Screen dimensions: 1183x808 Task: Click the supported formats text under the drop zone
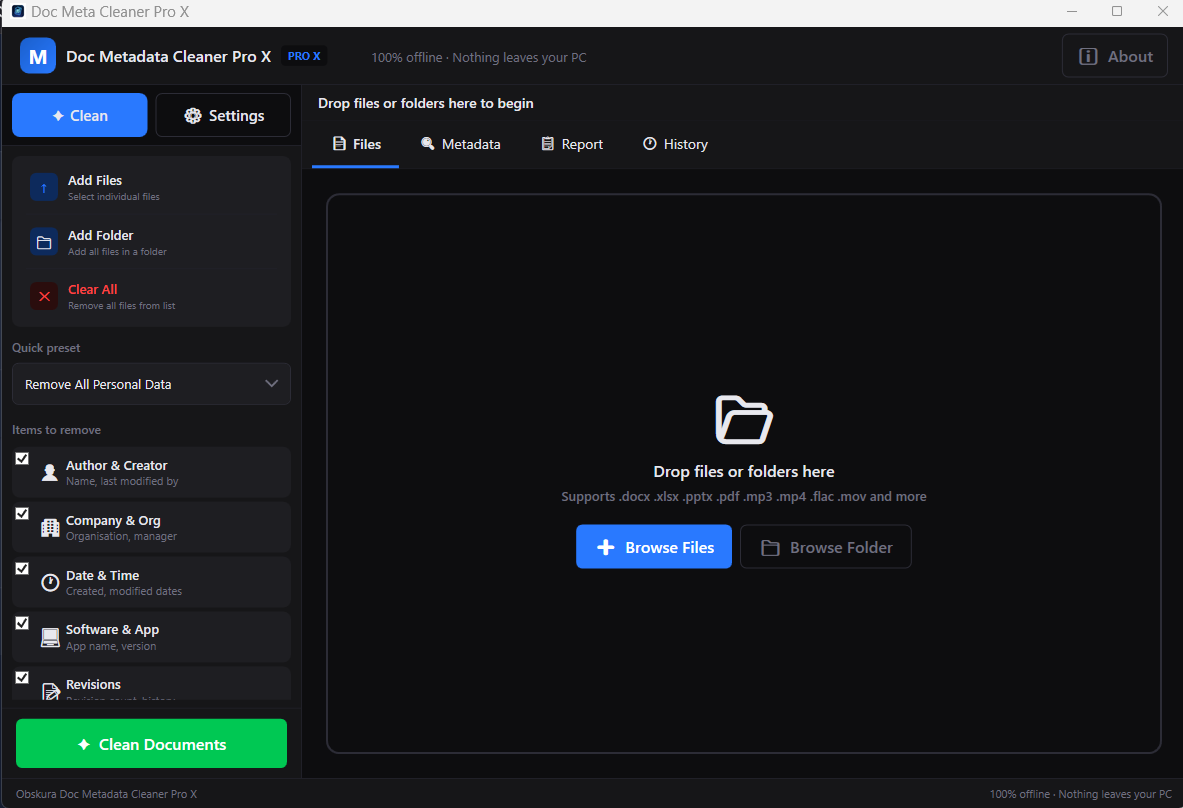click(744, 496)
